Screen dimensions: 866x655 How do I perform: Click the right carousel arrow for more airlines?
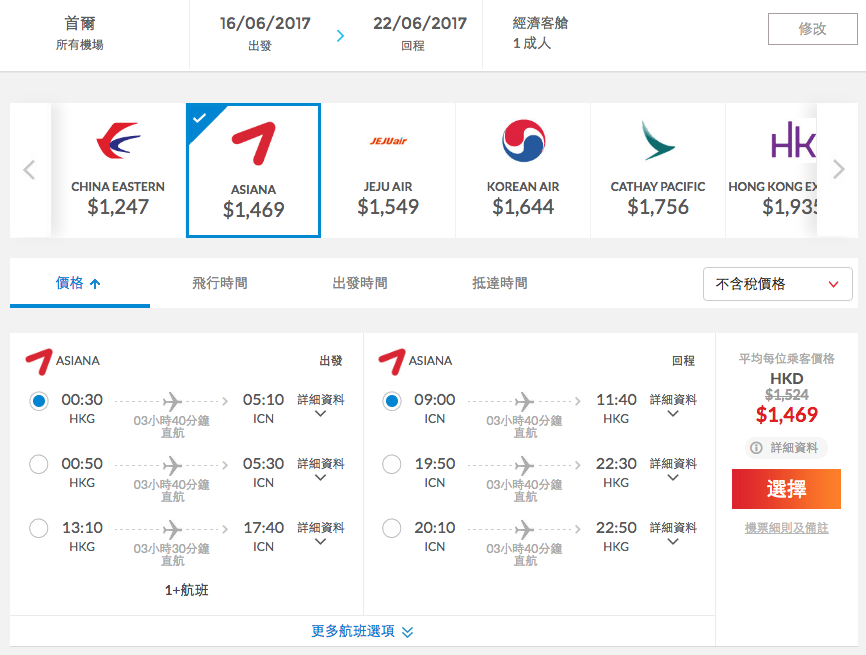838,170
